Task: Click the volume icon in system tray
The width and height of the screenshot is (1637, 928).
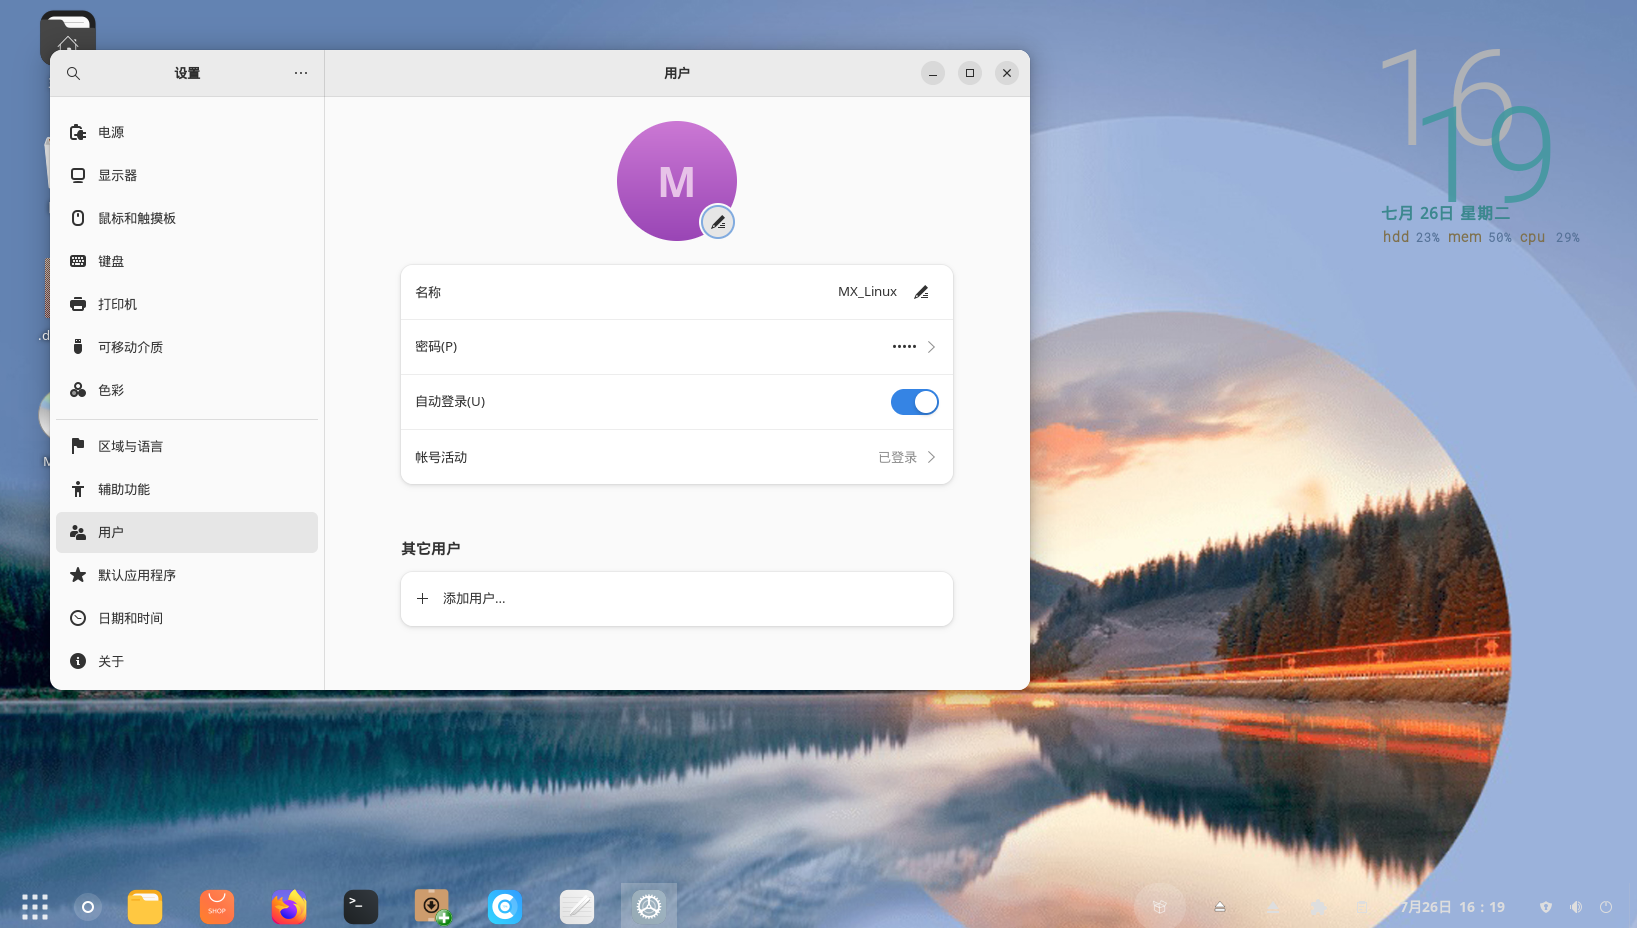Action: pyautogui.click(x=1576, y=907)
